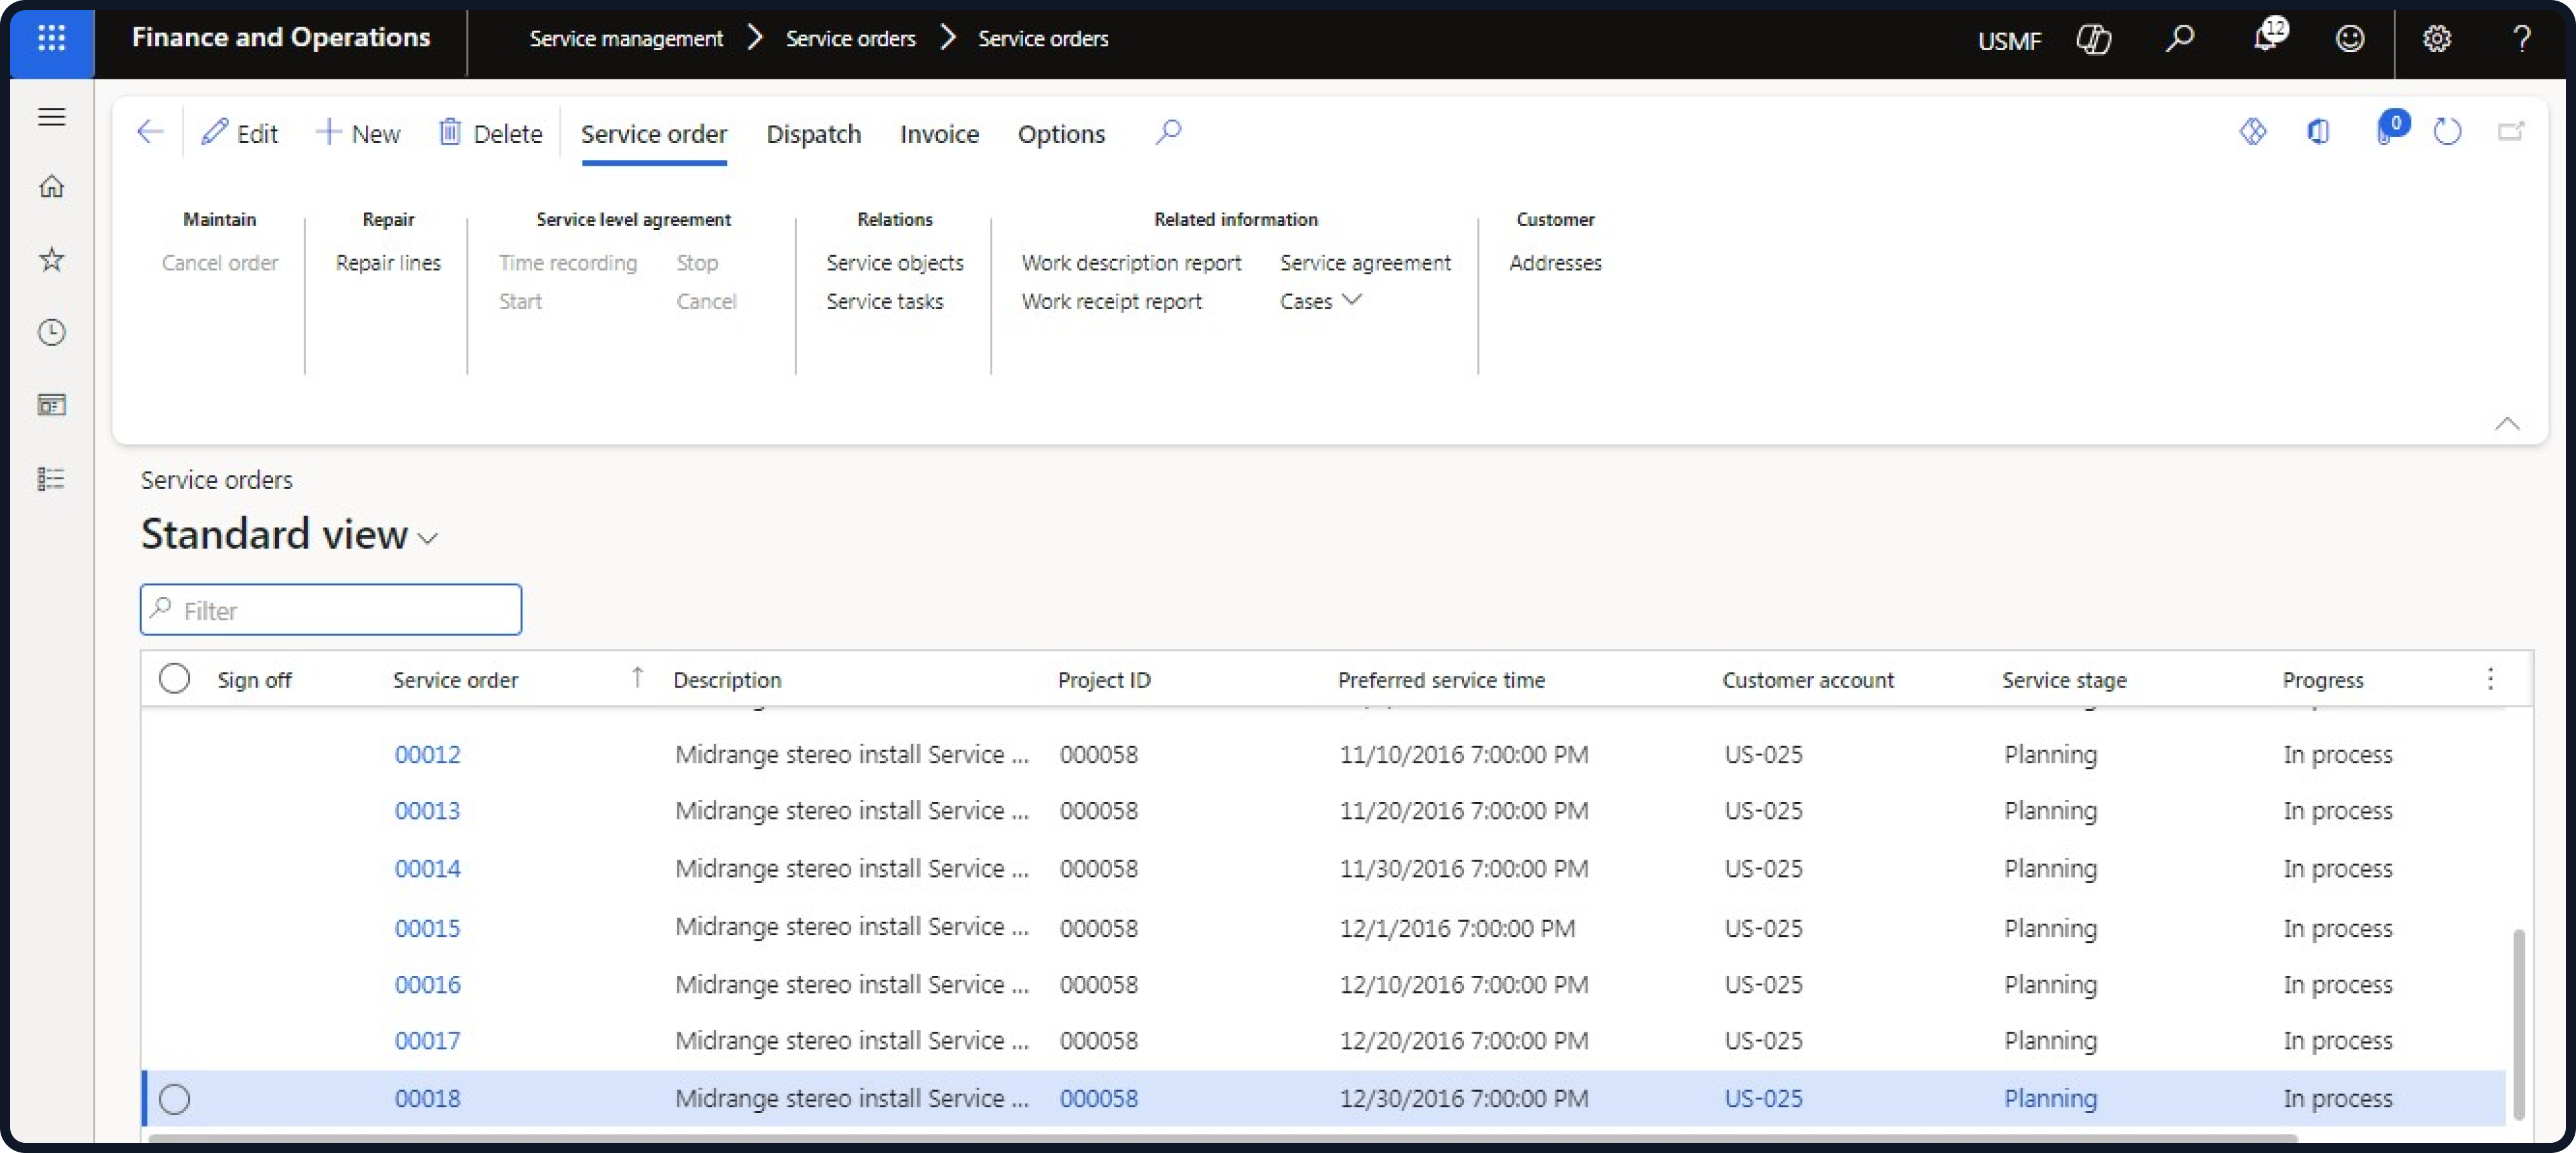Create New service order
The width and height of the screenshot is (2576, 1153).
tap(358, 133)
